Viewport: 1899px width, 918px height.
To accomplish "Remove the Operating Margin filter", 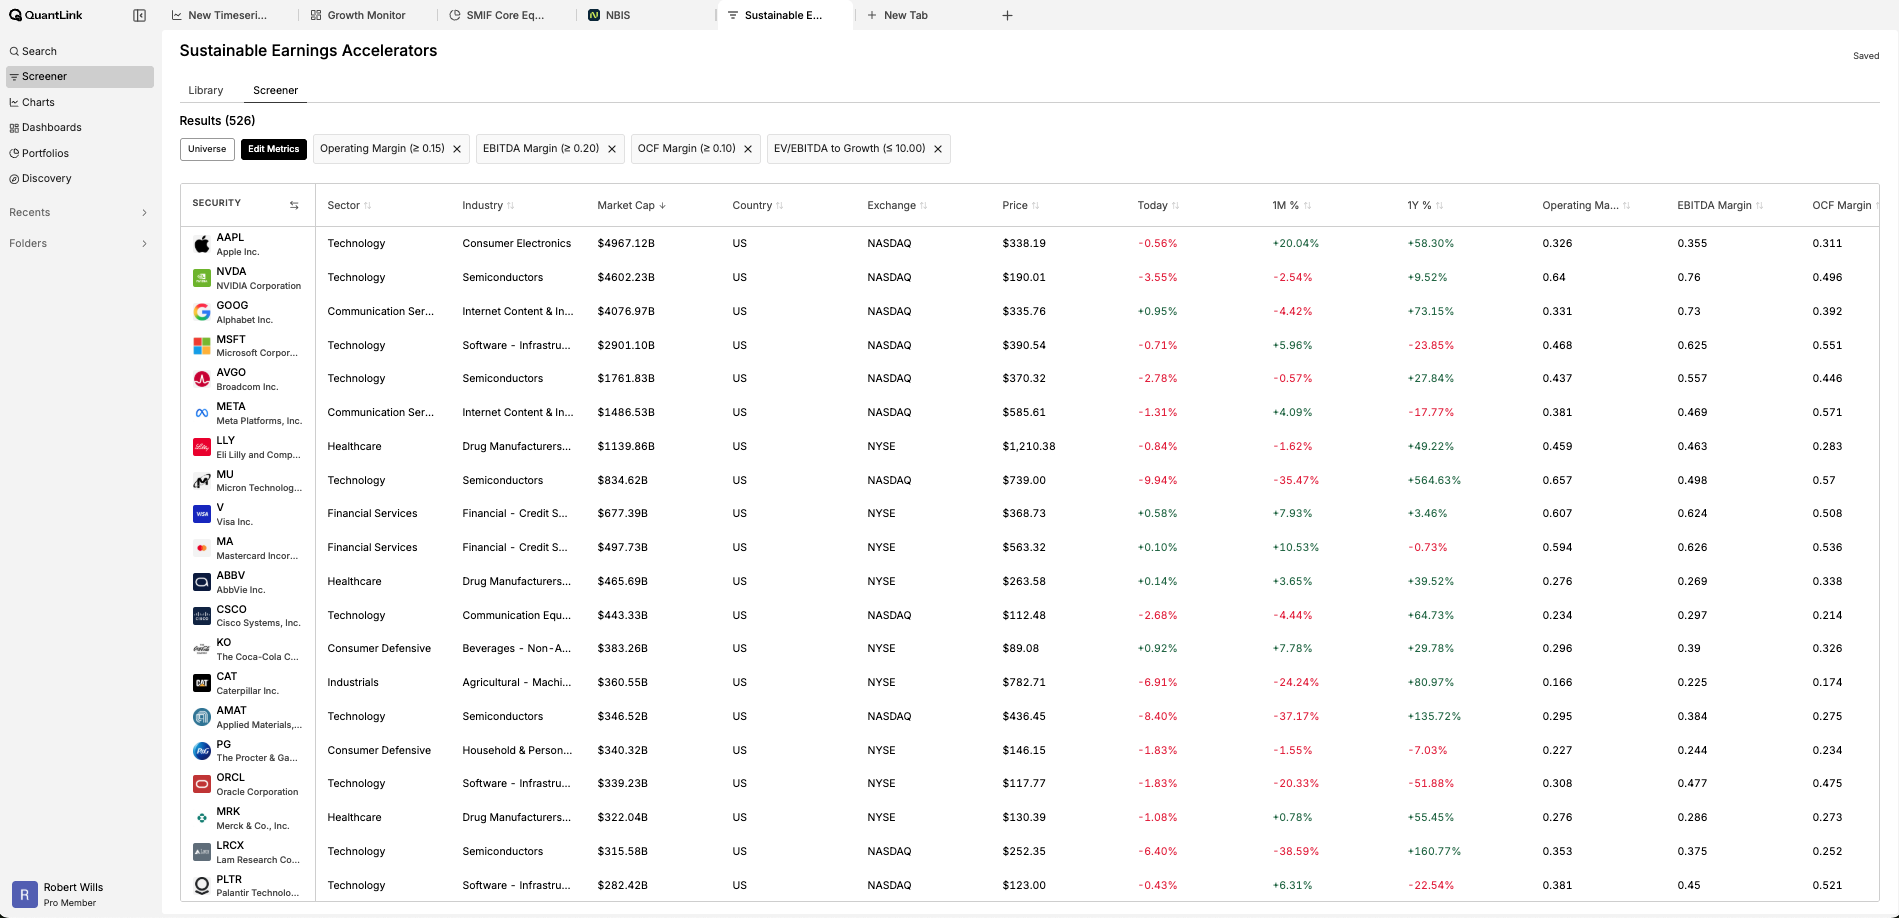I will (457, 149).
